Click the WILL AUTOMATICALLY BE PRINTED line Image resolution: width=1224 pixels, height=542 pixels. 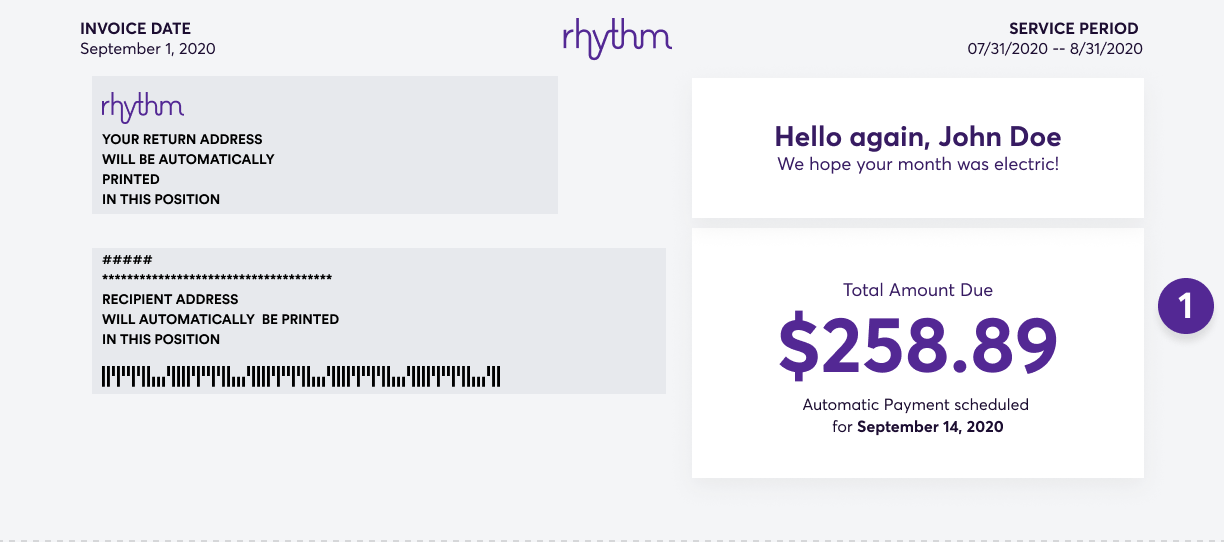(x=220, y=319)
